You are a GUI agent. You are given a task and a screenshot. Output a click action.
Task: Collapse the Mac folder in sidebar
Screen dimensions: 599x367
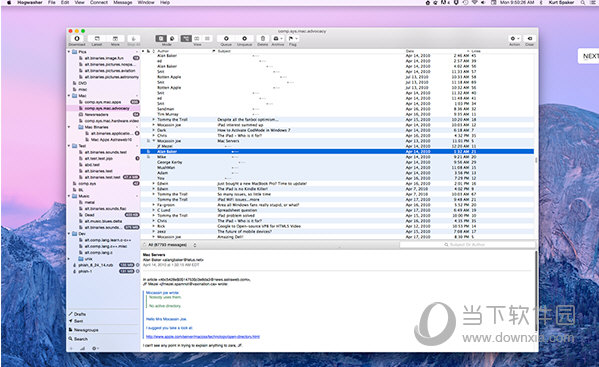(x=69, y=95)
